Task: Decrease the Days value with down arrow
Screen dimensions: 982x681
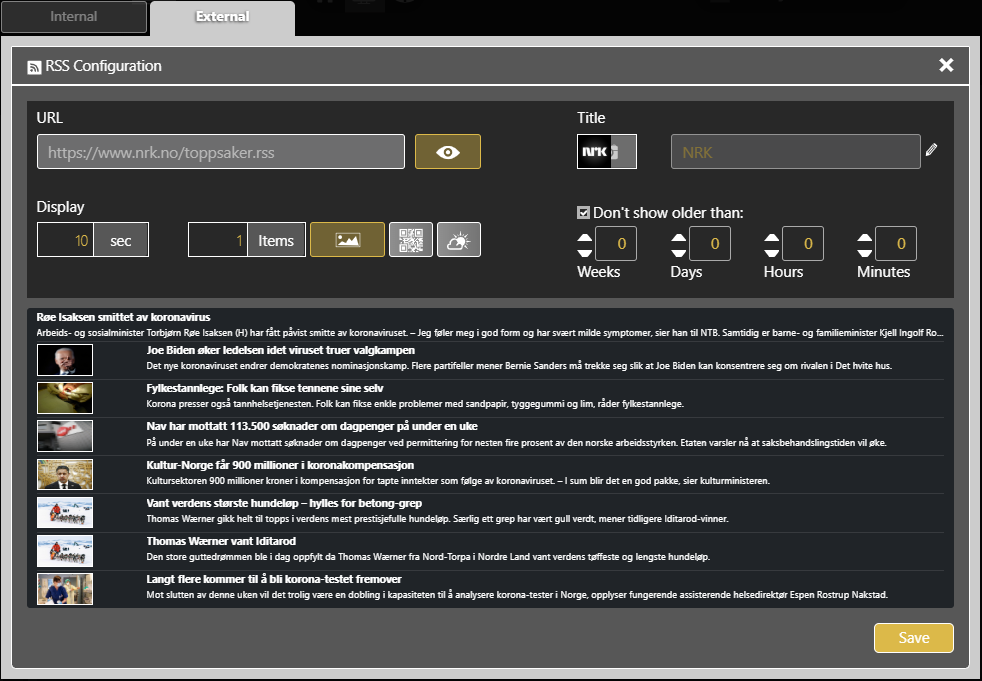Action: (678, 252)
